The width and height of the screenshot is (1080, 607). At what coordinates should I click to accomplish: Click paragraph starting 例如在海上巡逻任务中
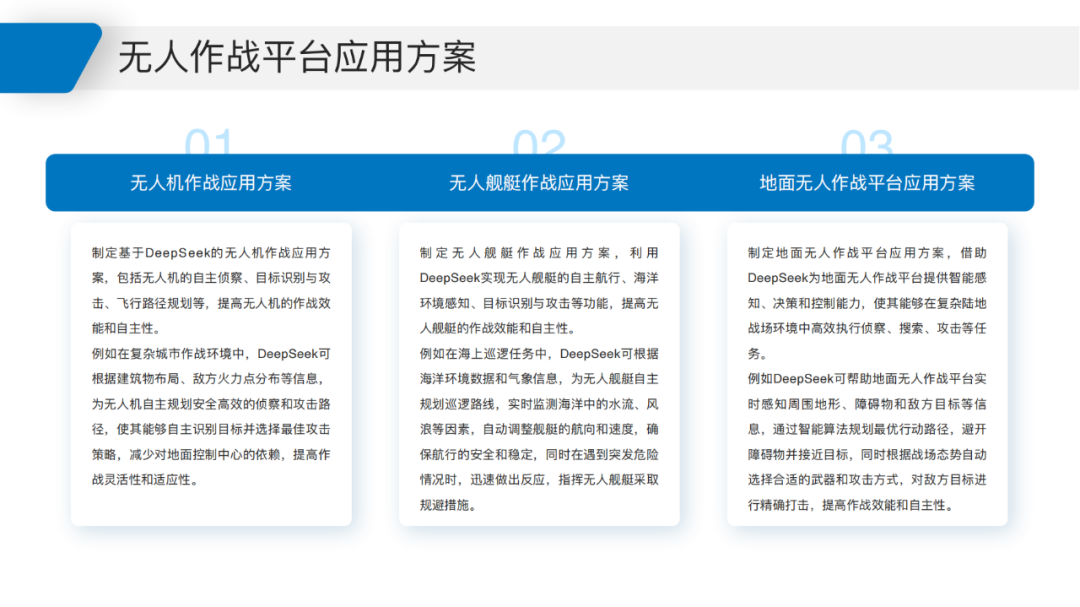pos(539,429)
